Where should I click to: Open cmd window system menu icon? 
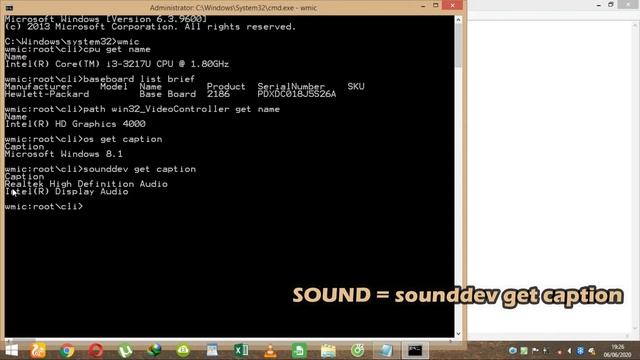pyautogui.click(x=9, y=7)
